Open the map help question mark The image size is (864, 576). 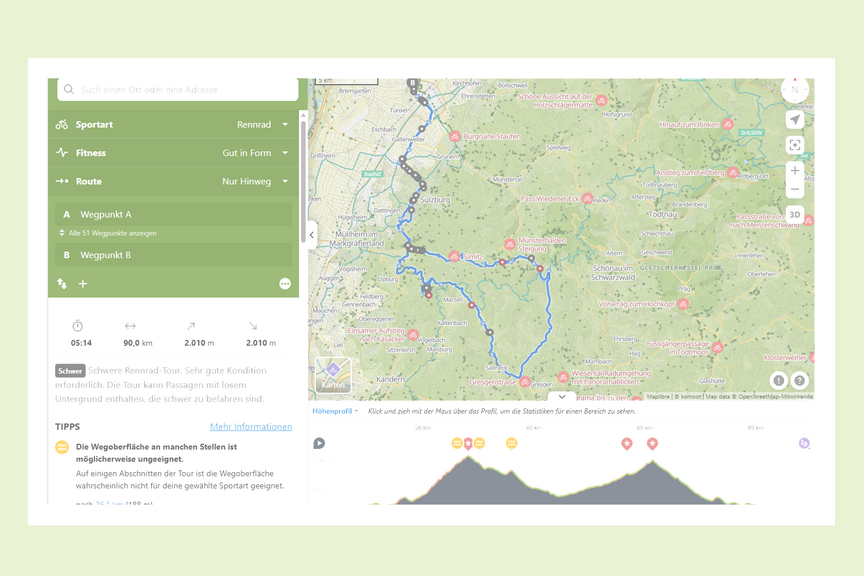coord(799,380)
